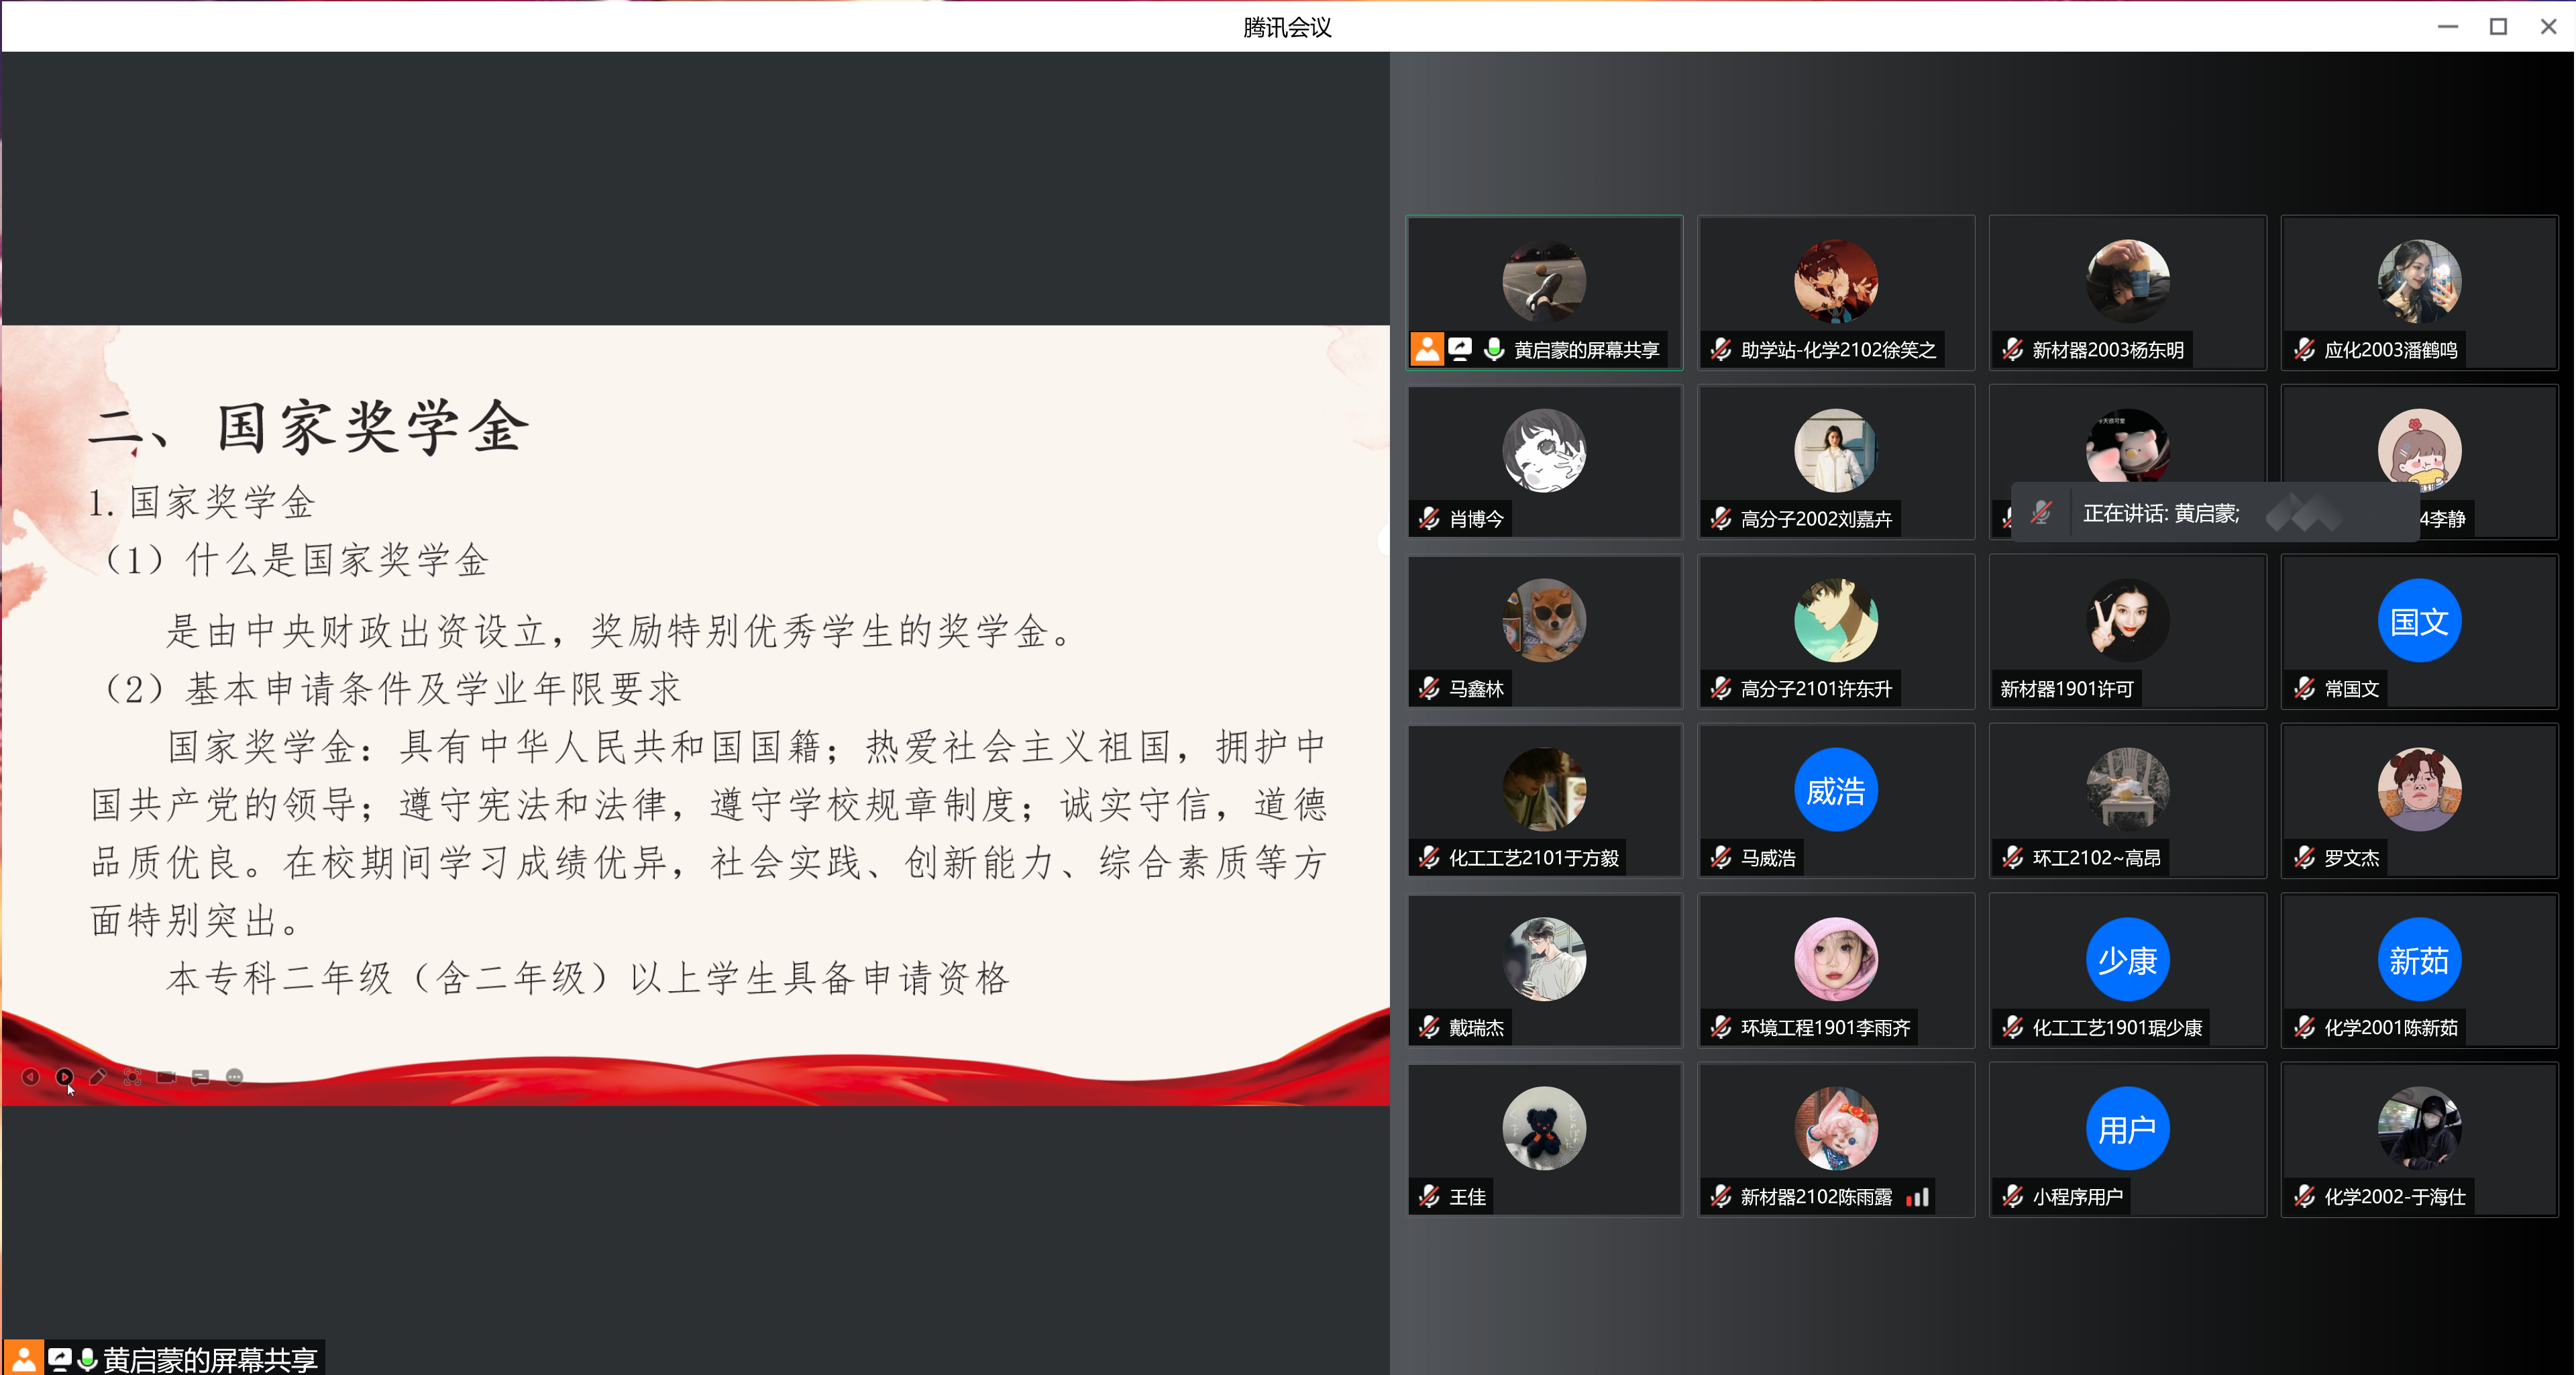Click the slideshow focus/zoom frame icon
The image size is (2576, 1375).
132,1077
